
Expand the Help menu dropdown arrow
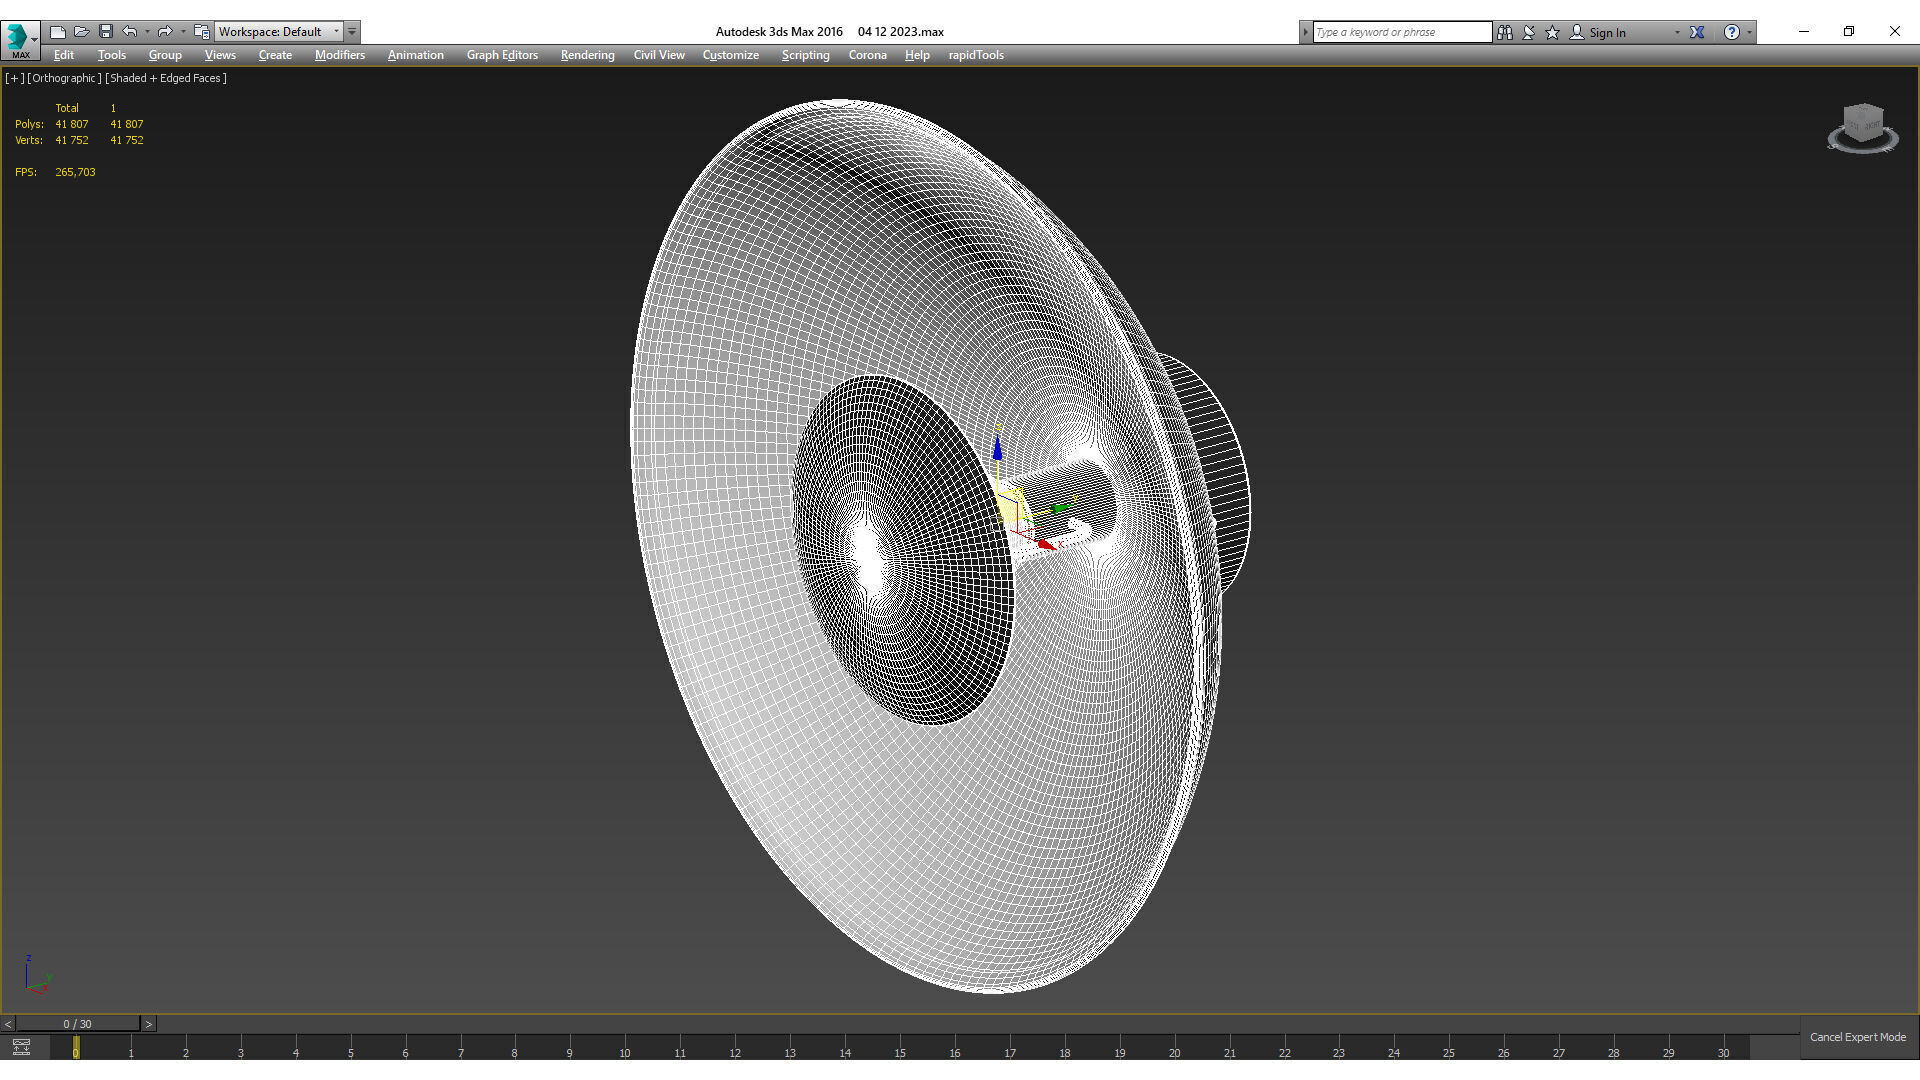(x=1749, y=32)
